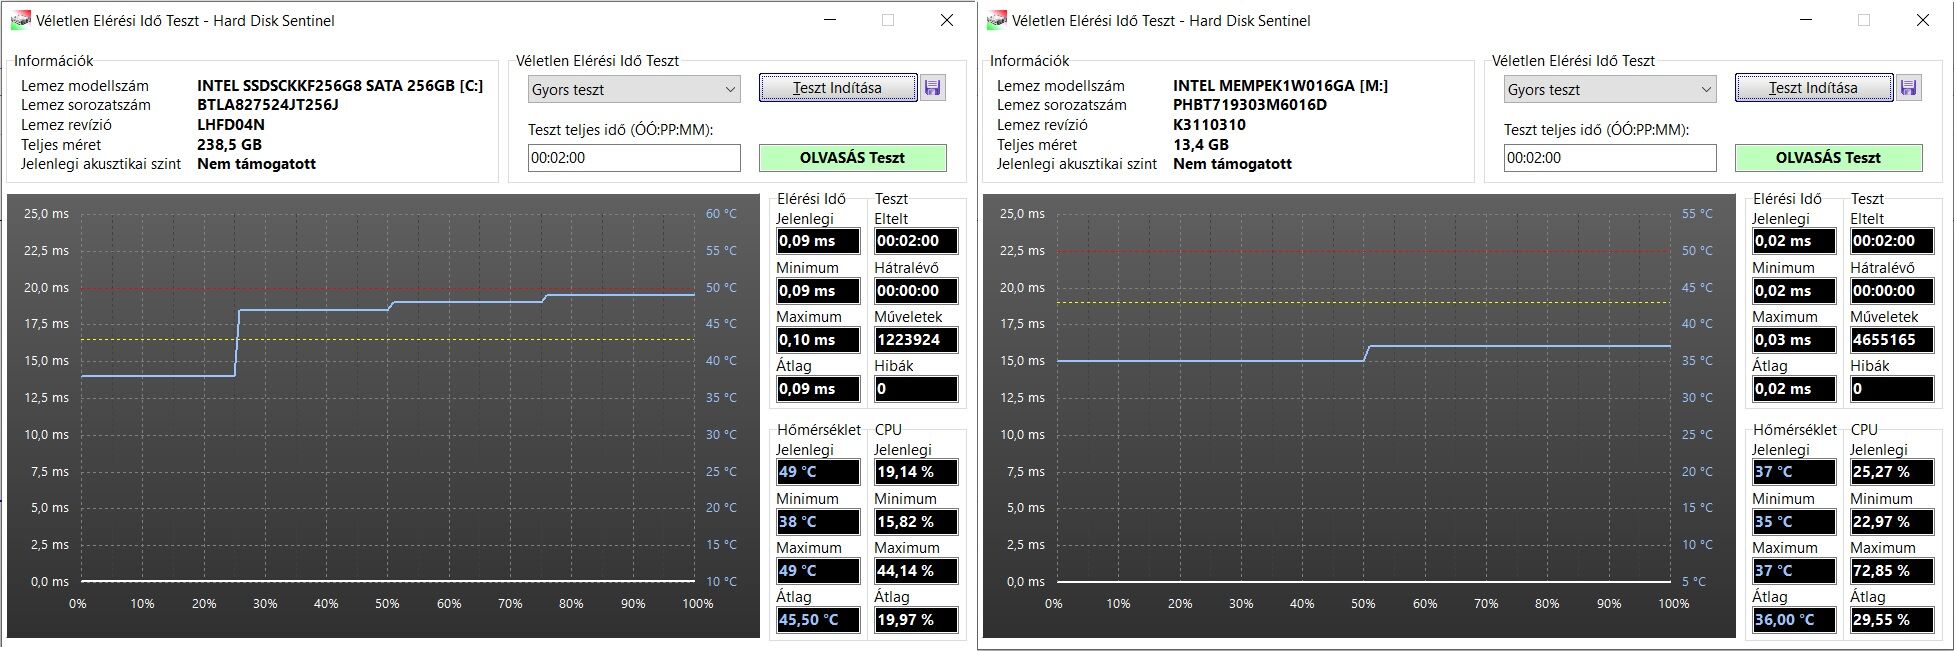Click the operations count 4655165

[1892, 340]
